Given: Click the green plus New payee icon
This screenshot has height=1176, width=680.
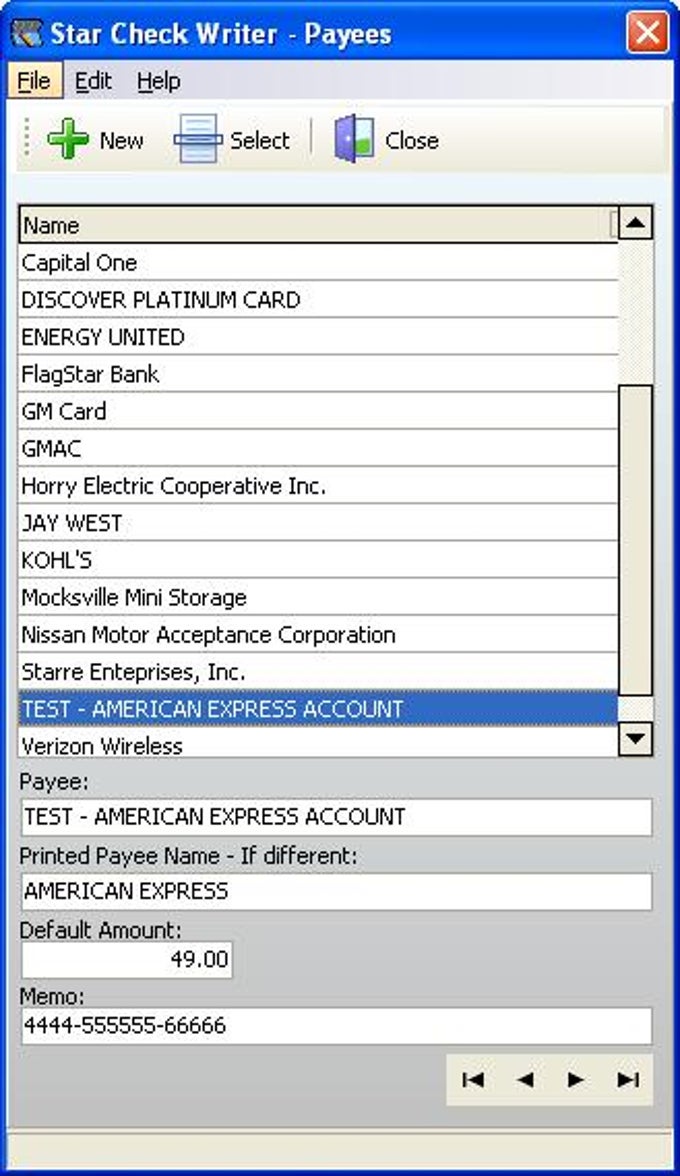Looking at the screenshot, I should tap(67, 139).
